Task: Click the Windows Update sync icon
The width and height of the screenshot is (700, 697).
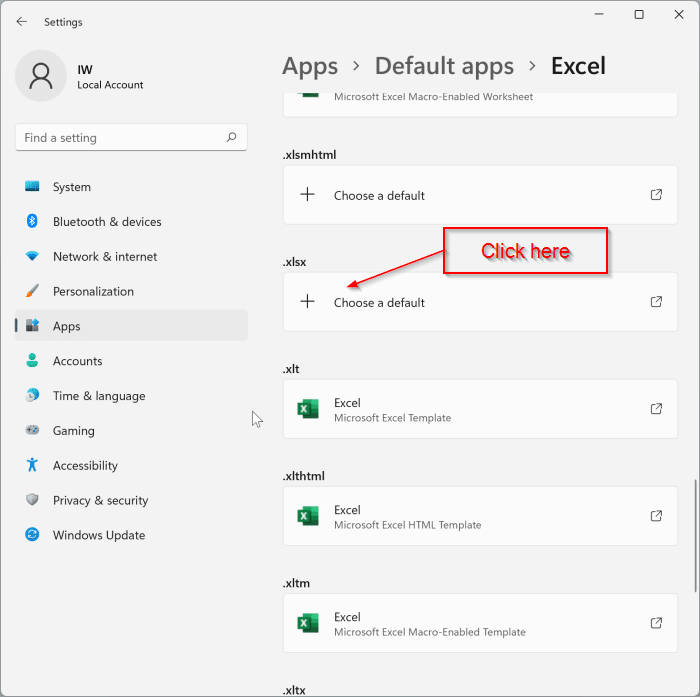Action: coord(32,534)
